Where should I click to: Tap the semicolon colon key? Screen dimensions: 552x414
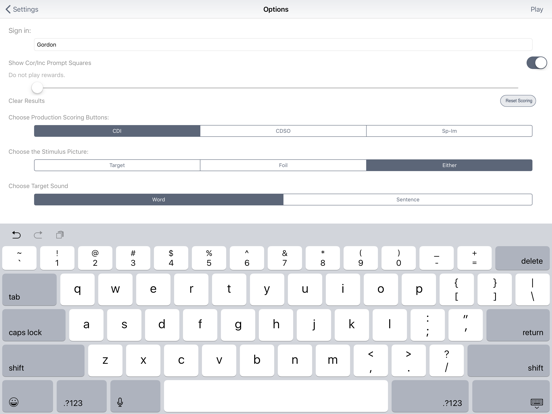[427, 325]
